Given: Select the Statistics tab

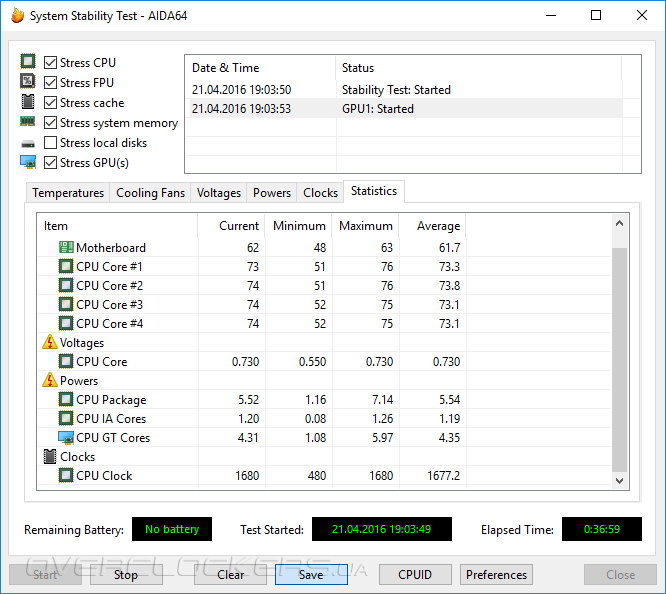Looking at the screenshot, I should 374,191.
